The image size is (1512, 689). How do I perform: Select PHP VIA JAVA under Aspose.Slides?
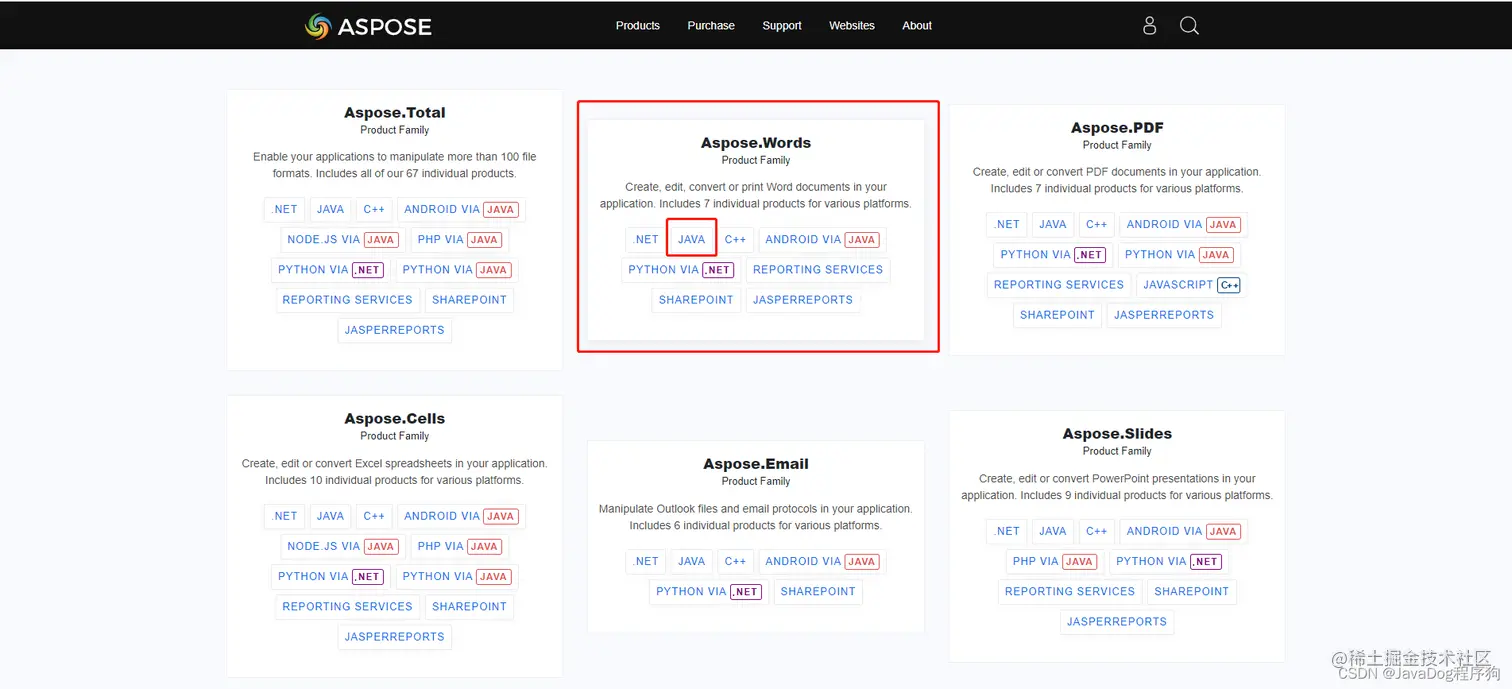click(x=1054, y=562)
